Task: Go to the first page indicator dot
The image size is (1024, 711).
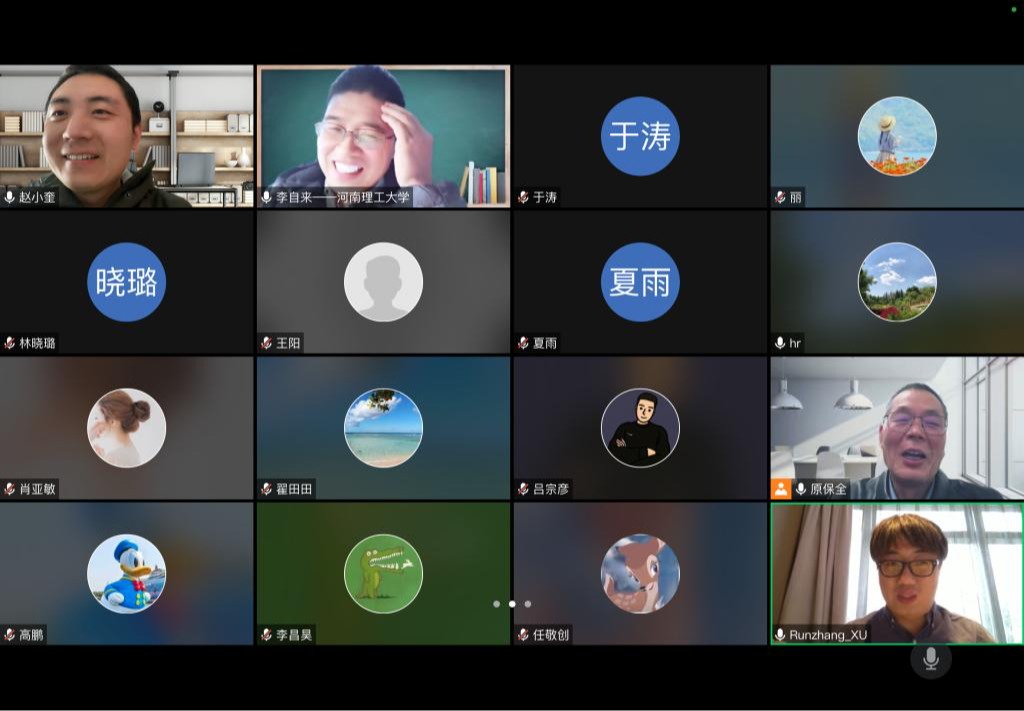Action: click(496, 604)
